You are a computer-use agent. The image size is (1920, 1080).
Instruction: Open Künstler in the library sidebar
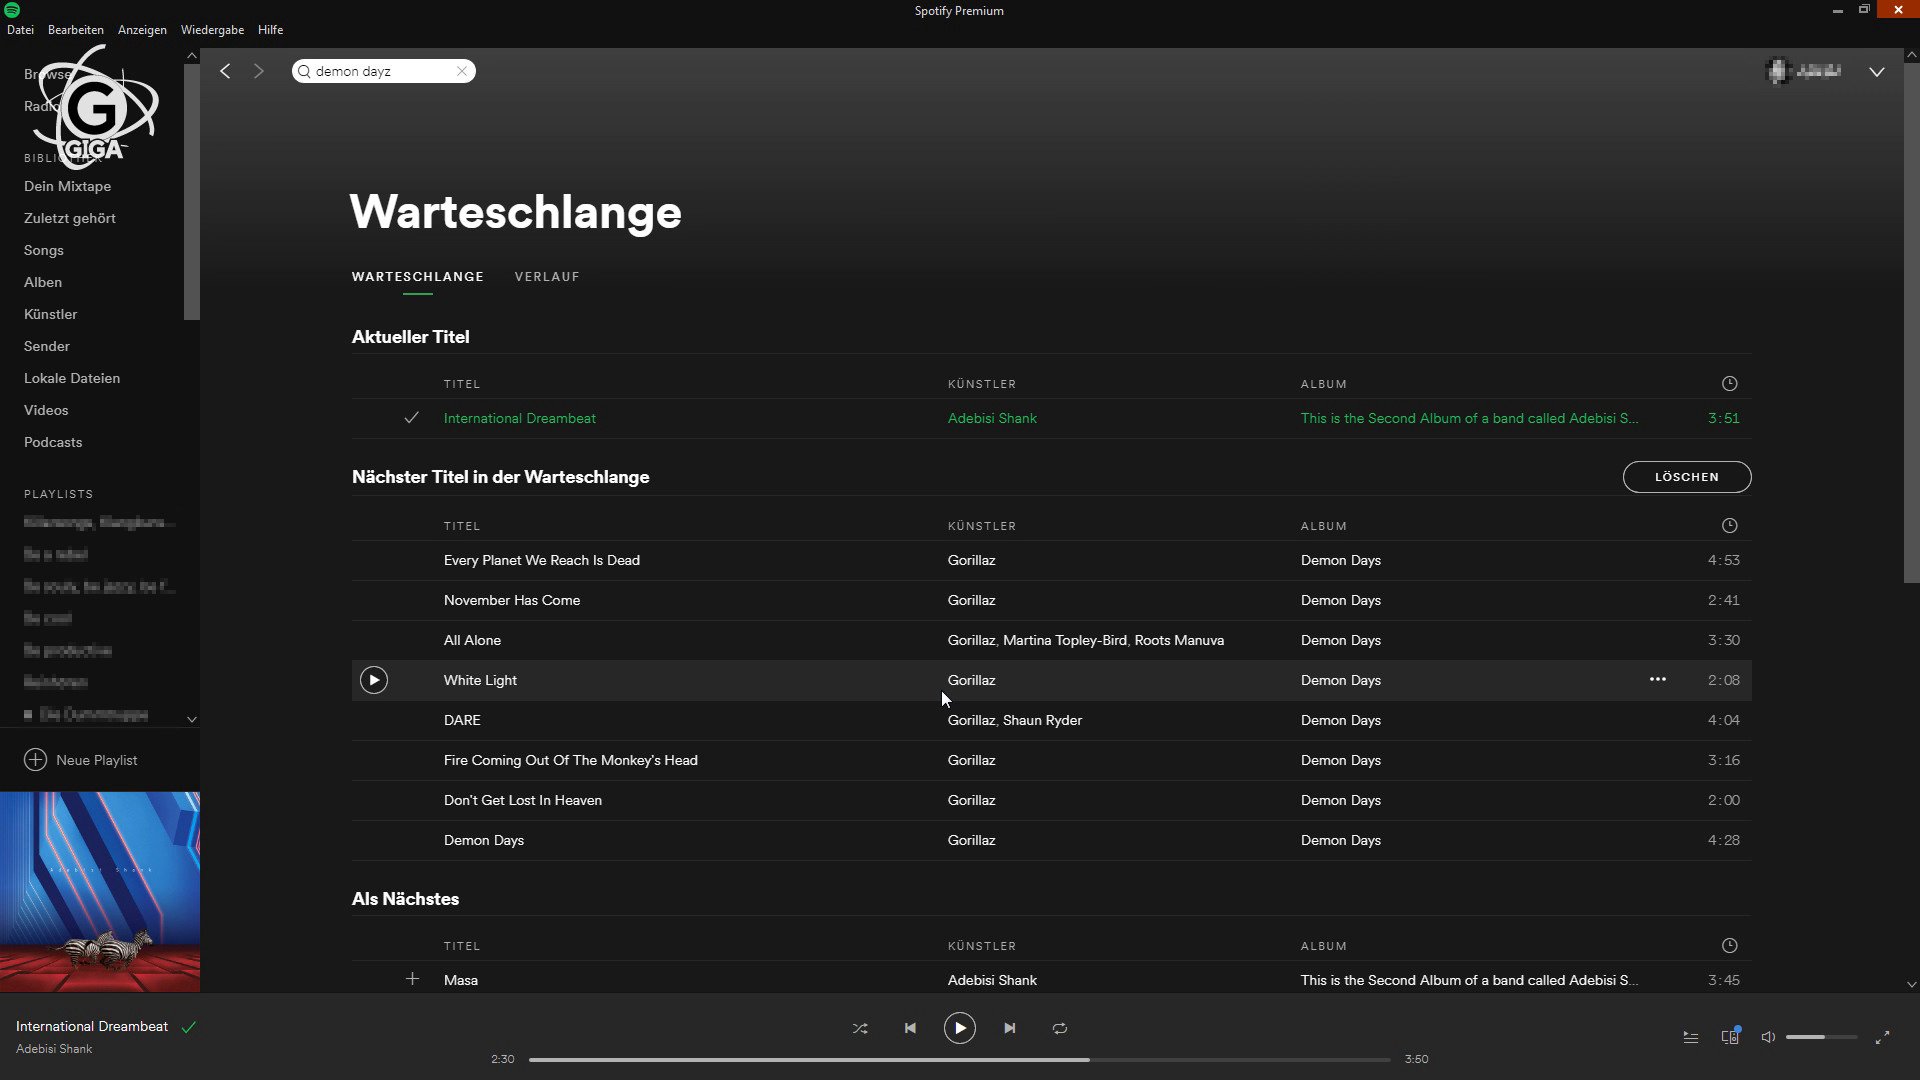[50, 314]
